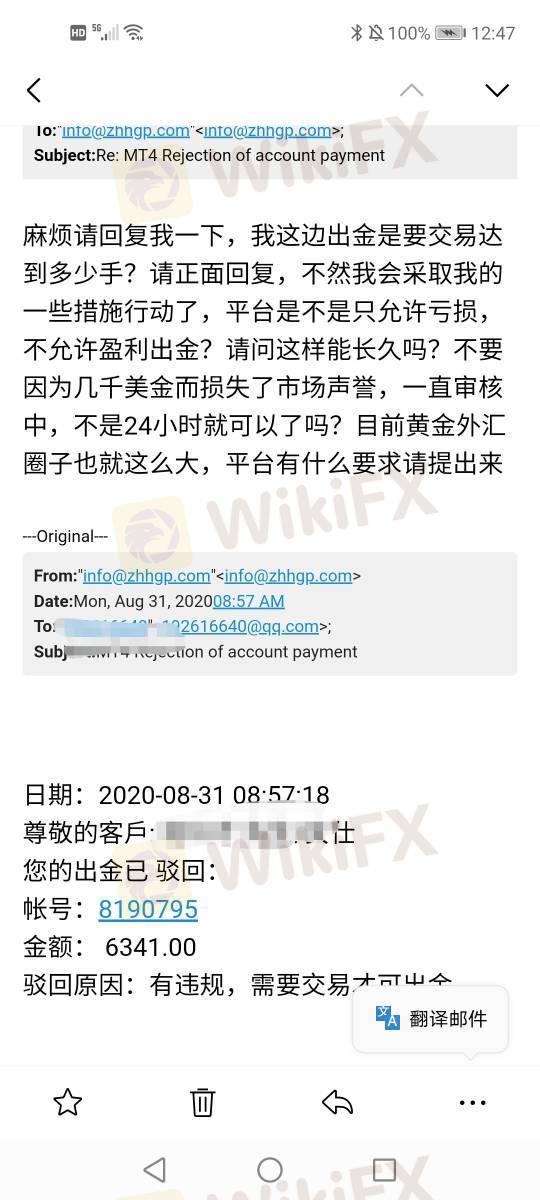Tap the 08:57 AM time link

(249, 601)
